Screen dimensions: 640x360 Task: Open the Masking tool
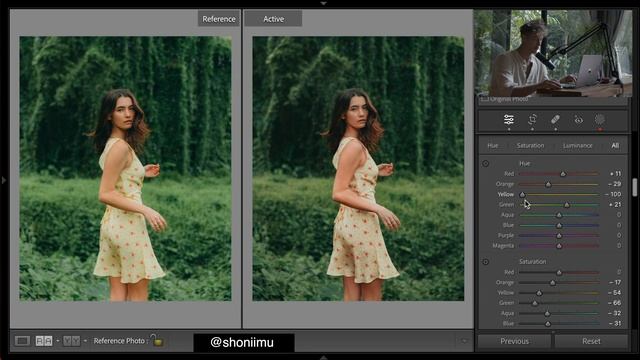click(600, 120)
